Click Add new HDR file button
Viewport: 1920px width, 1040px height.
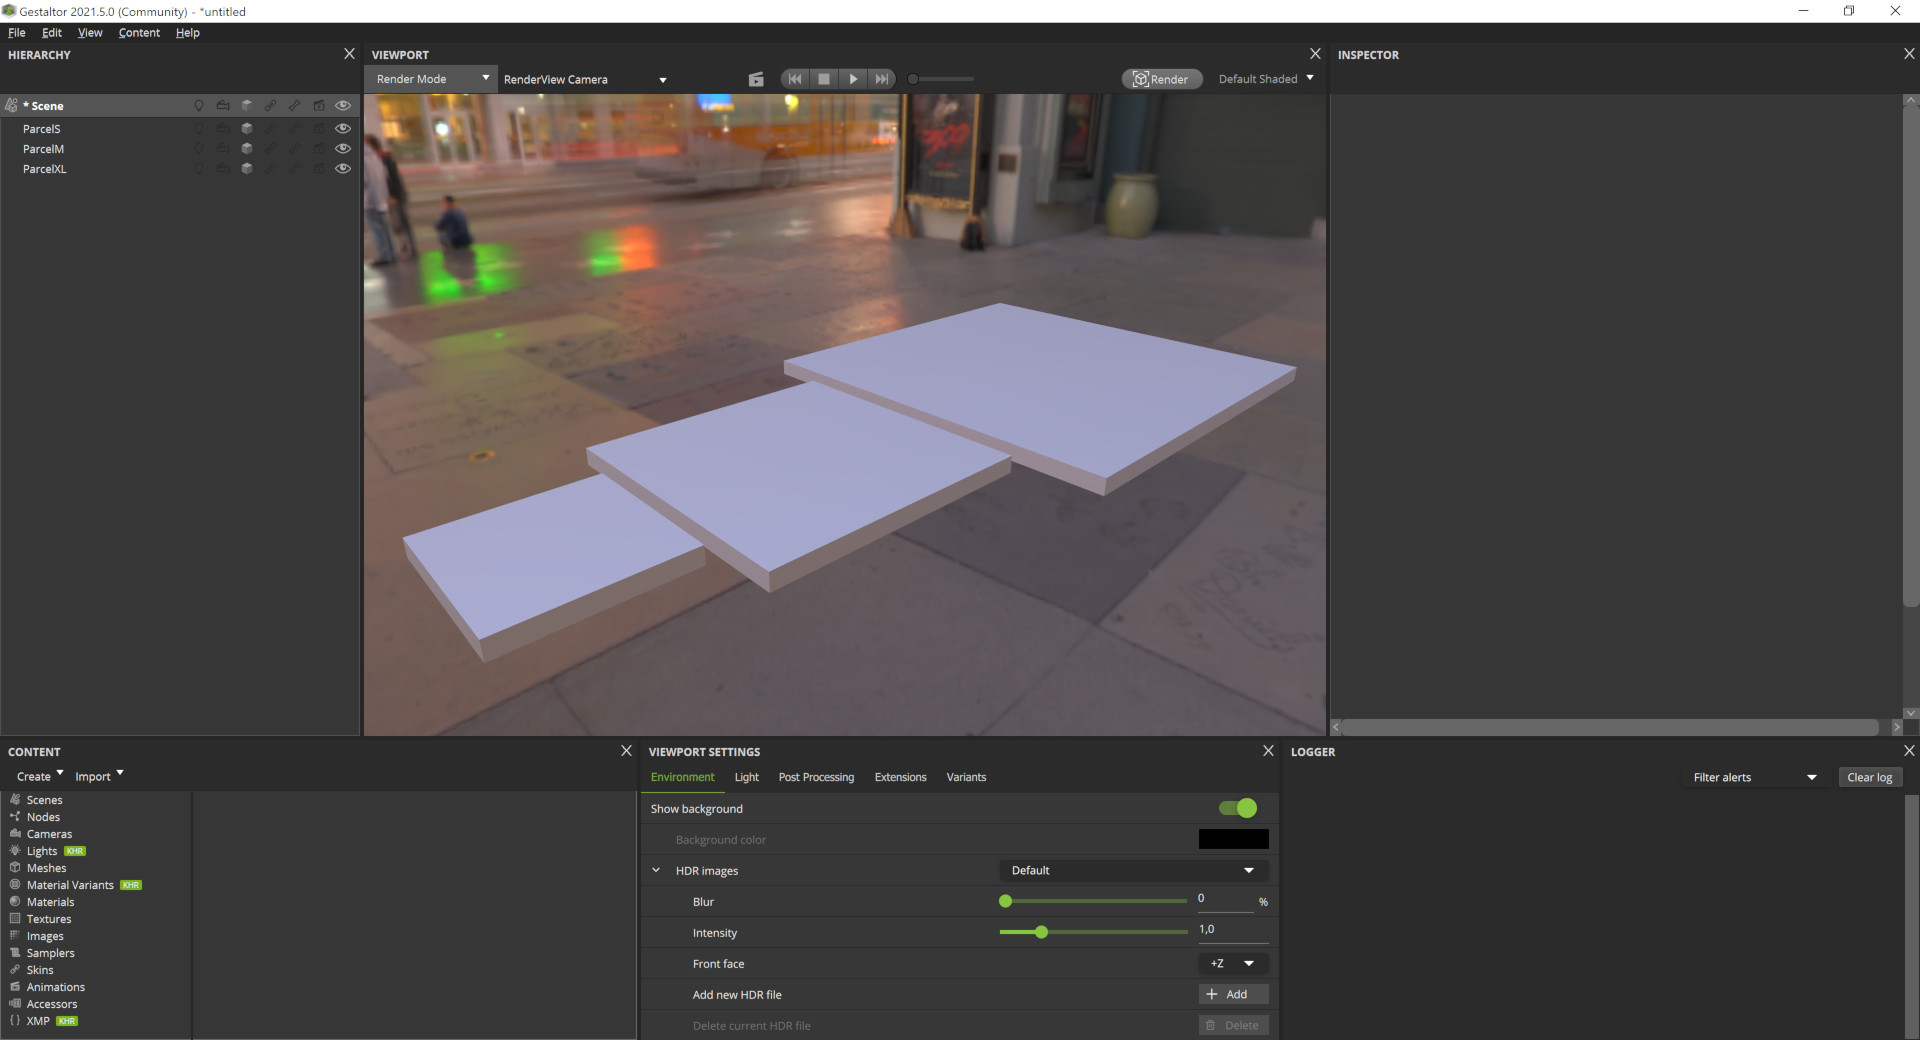1233,994
